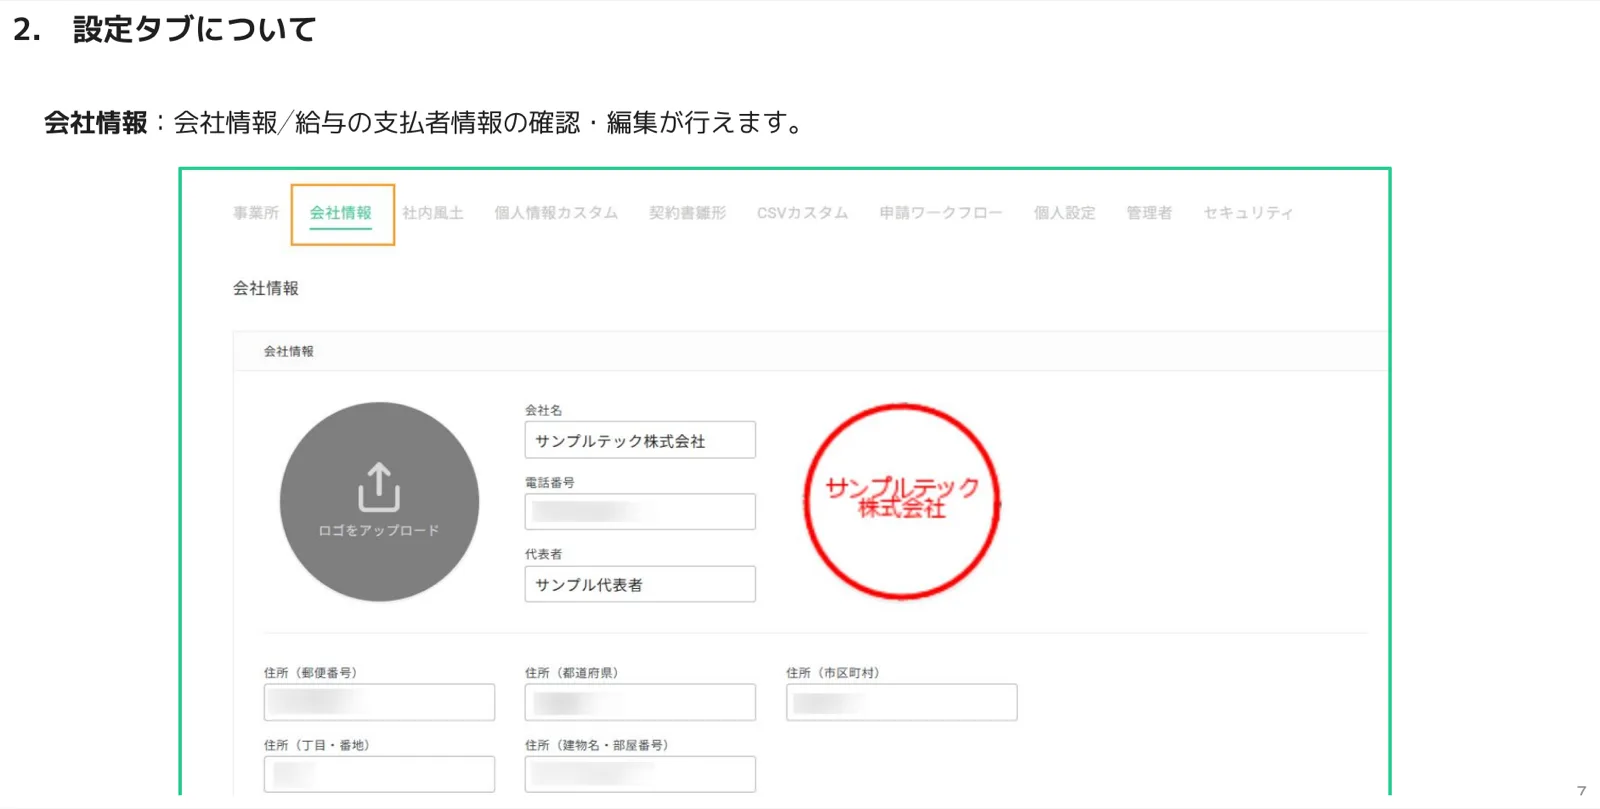Switch to the 社内風土 tab
This screenshot has height=809, width=1600.
pos(433,213)
